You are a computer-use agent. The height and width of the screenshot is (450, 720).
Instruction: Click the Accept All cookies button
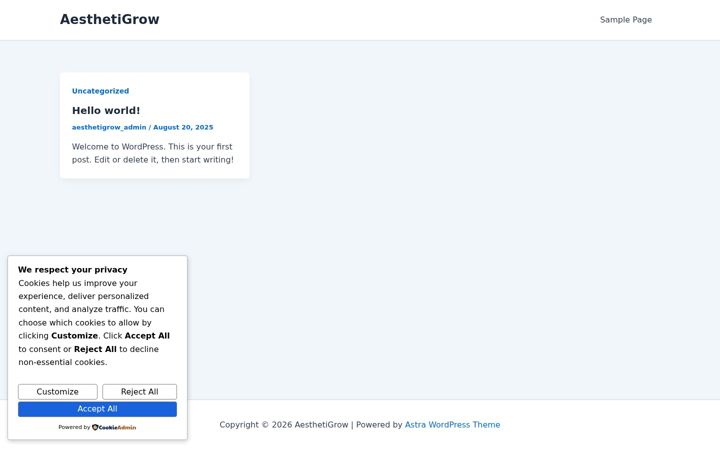tap(97, 409)
